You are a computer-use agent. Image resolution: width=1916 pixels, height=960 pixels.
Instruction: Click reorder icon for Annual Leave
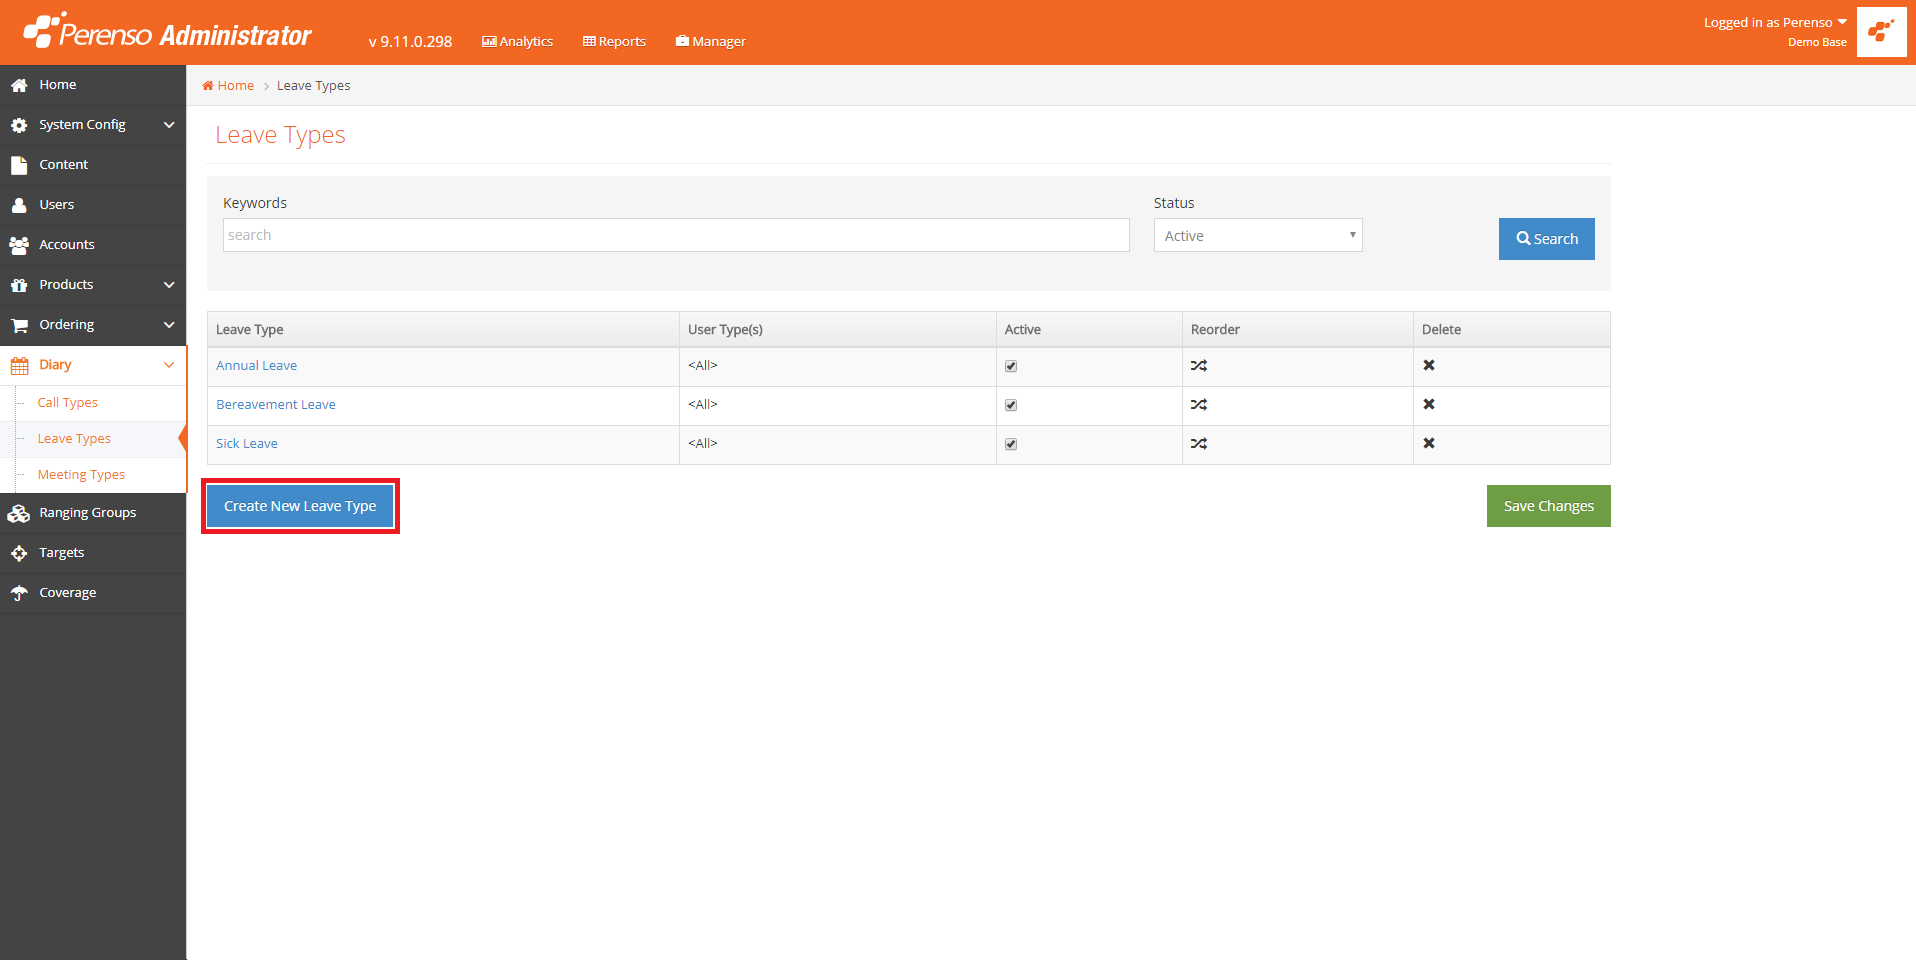coord(1199,366)
